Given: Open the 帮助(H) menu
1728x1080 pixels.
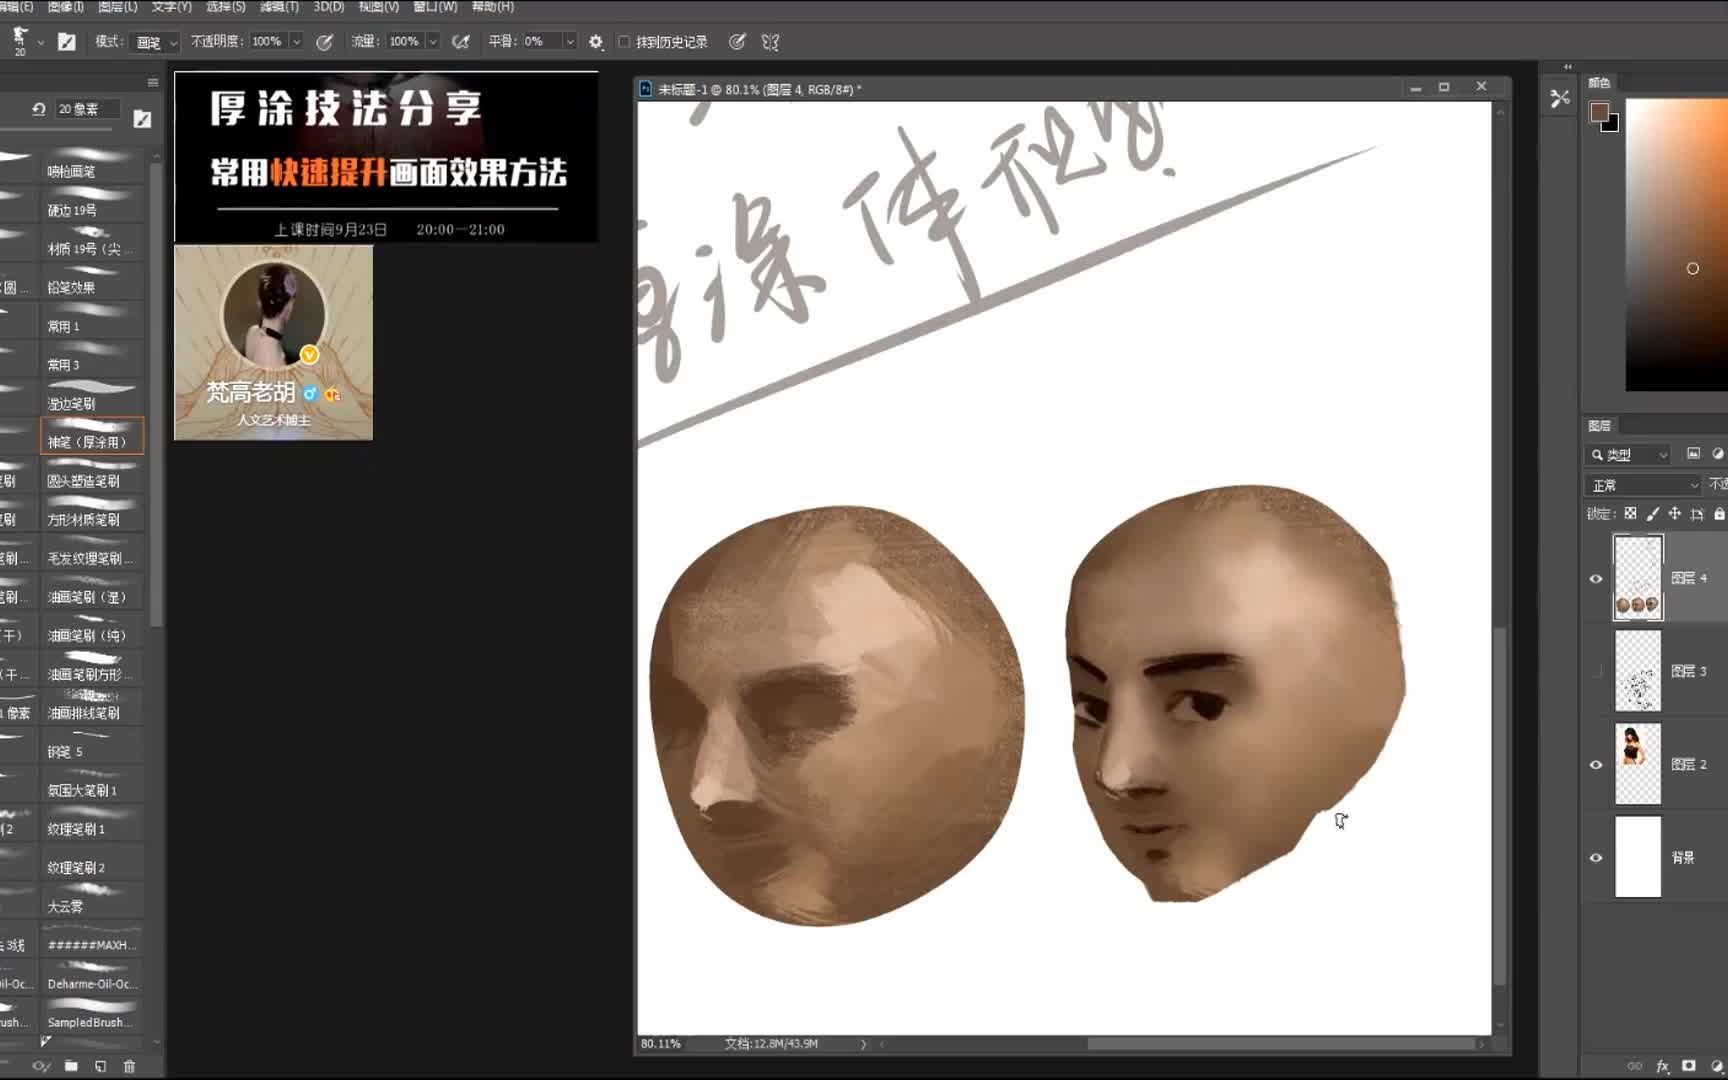Looking at the screenshot, I should pyautogui.click(x=492, y=7).
